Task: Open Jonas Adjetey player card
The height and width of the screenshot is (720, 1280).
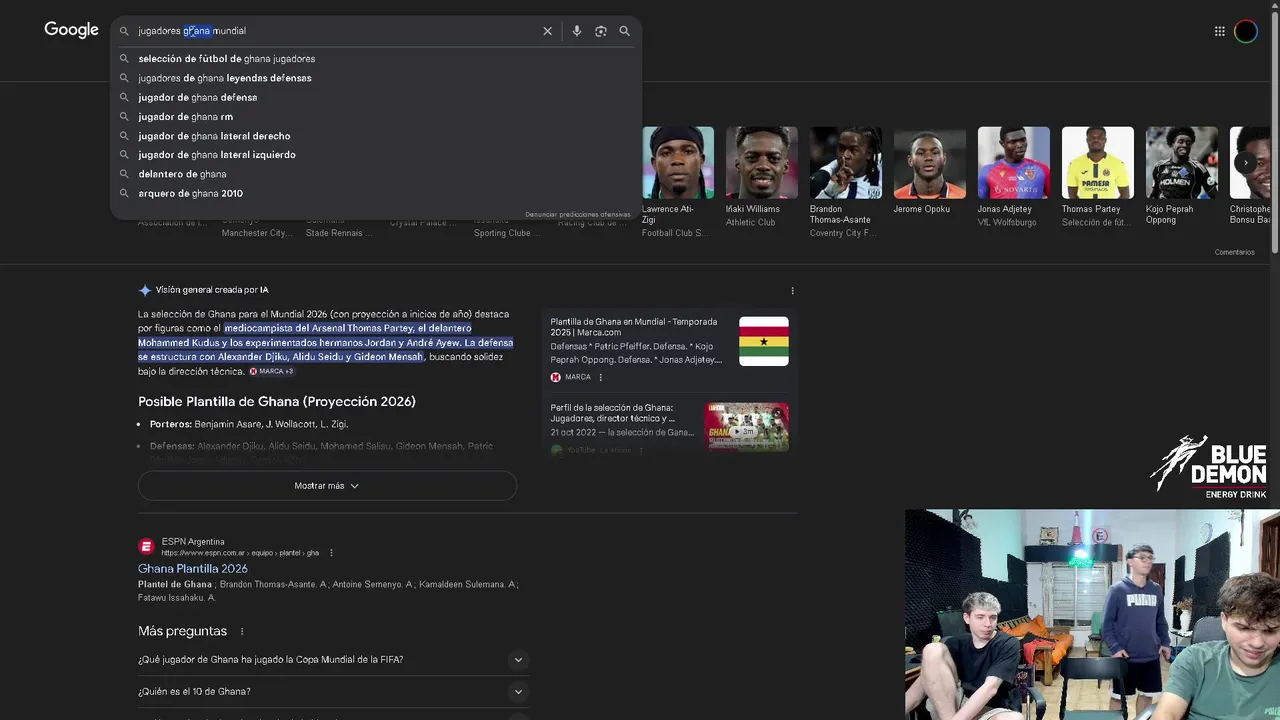Action: point(1014,177)
